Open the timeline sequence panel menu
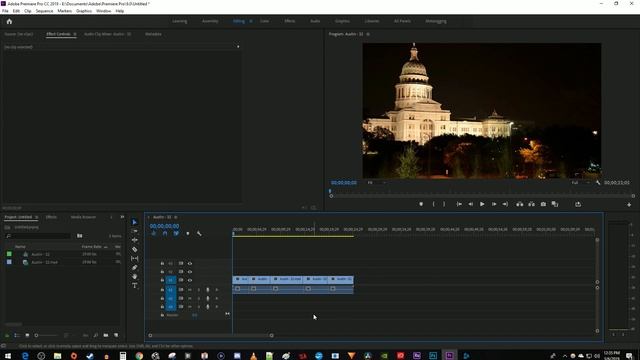This screenshot has width=640, height=360. click(176, 217)
